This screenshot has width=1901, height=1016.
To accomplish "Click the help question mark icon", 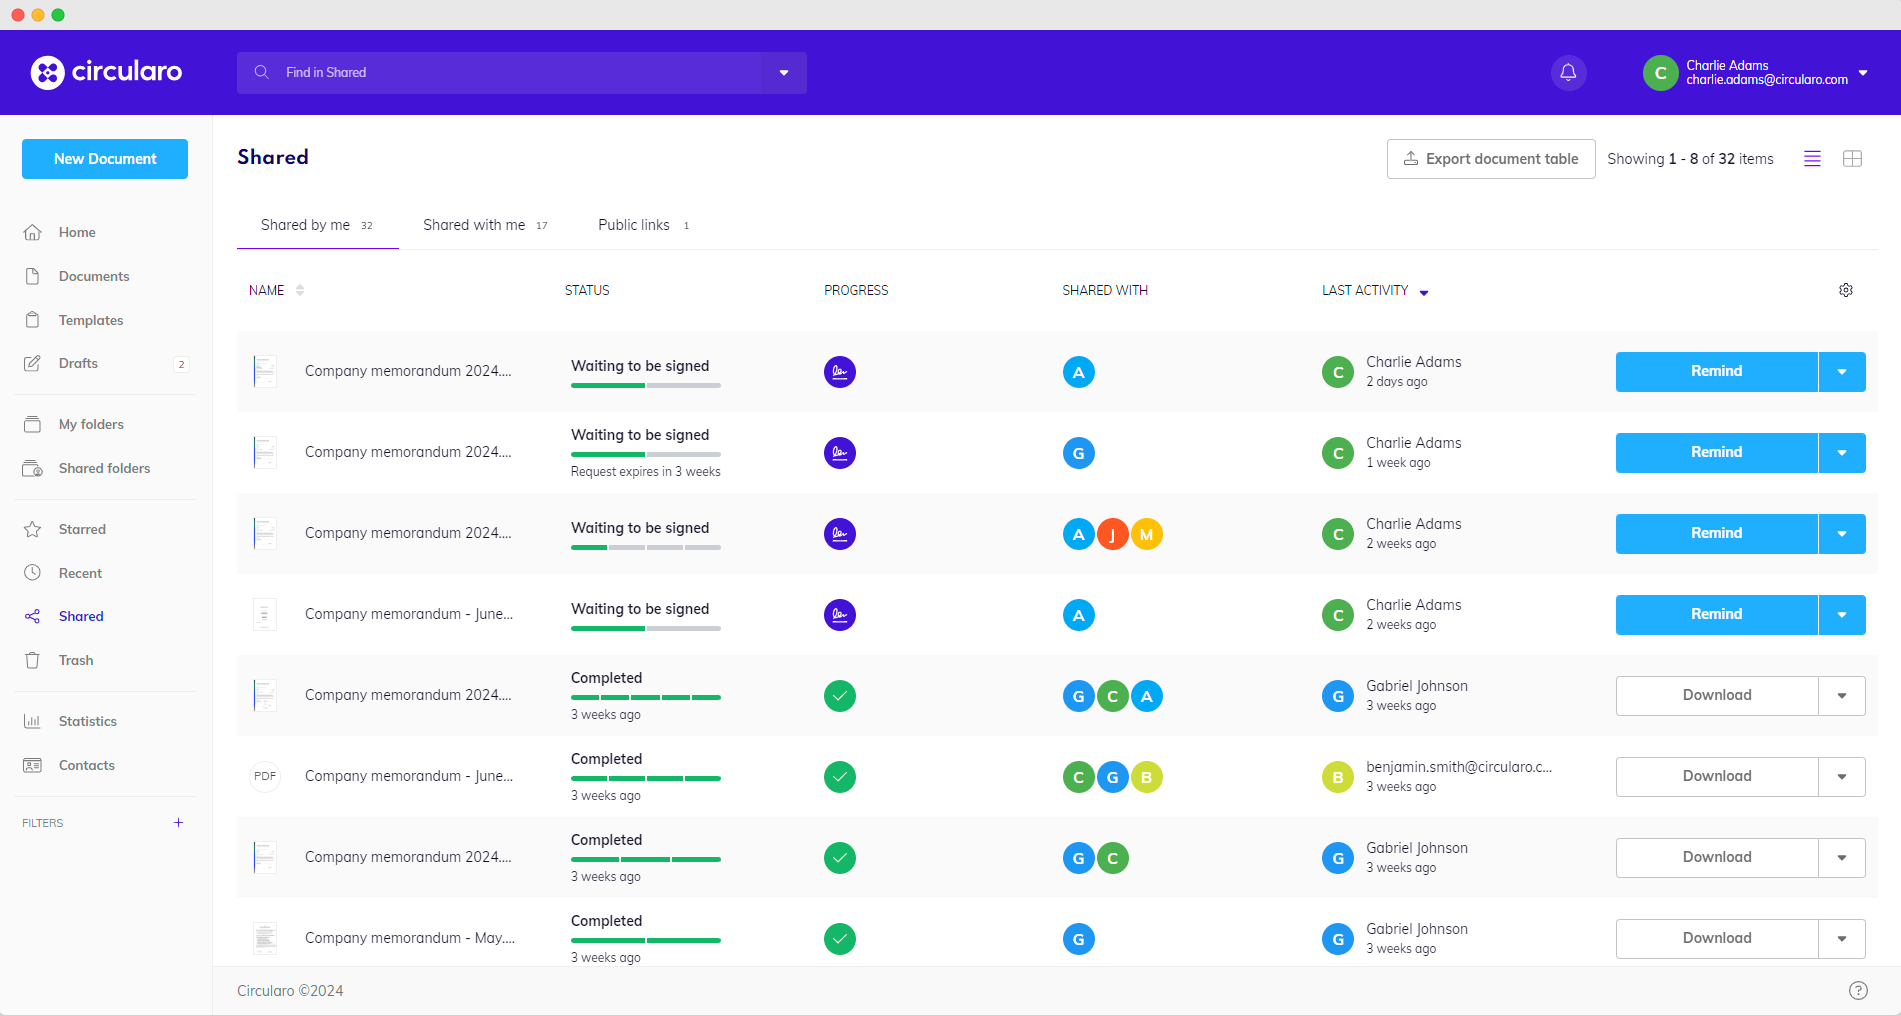I will (x=1858, y=990).
